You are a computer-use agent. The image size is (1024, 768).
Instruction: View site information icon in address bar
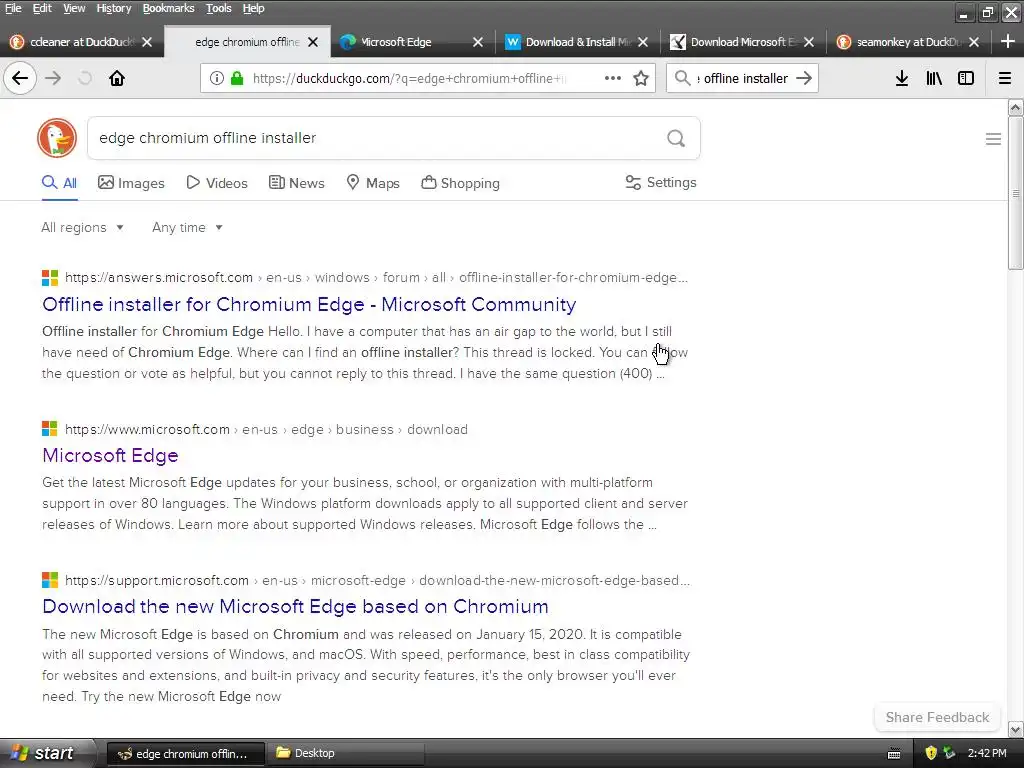point(216,78)
